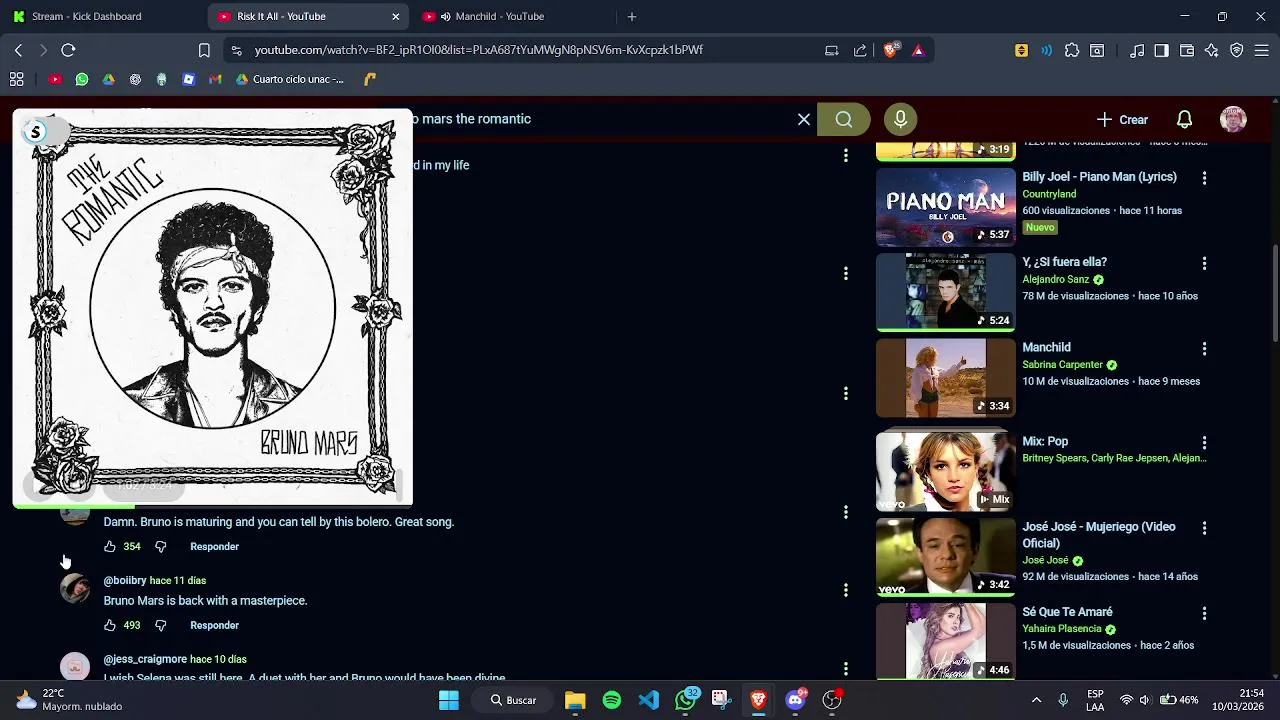This screenshot has height=720, width=1280.
Task: Dislike @boiibry's masterpiece comment
Action: click(x=160, y=625)
